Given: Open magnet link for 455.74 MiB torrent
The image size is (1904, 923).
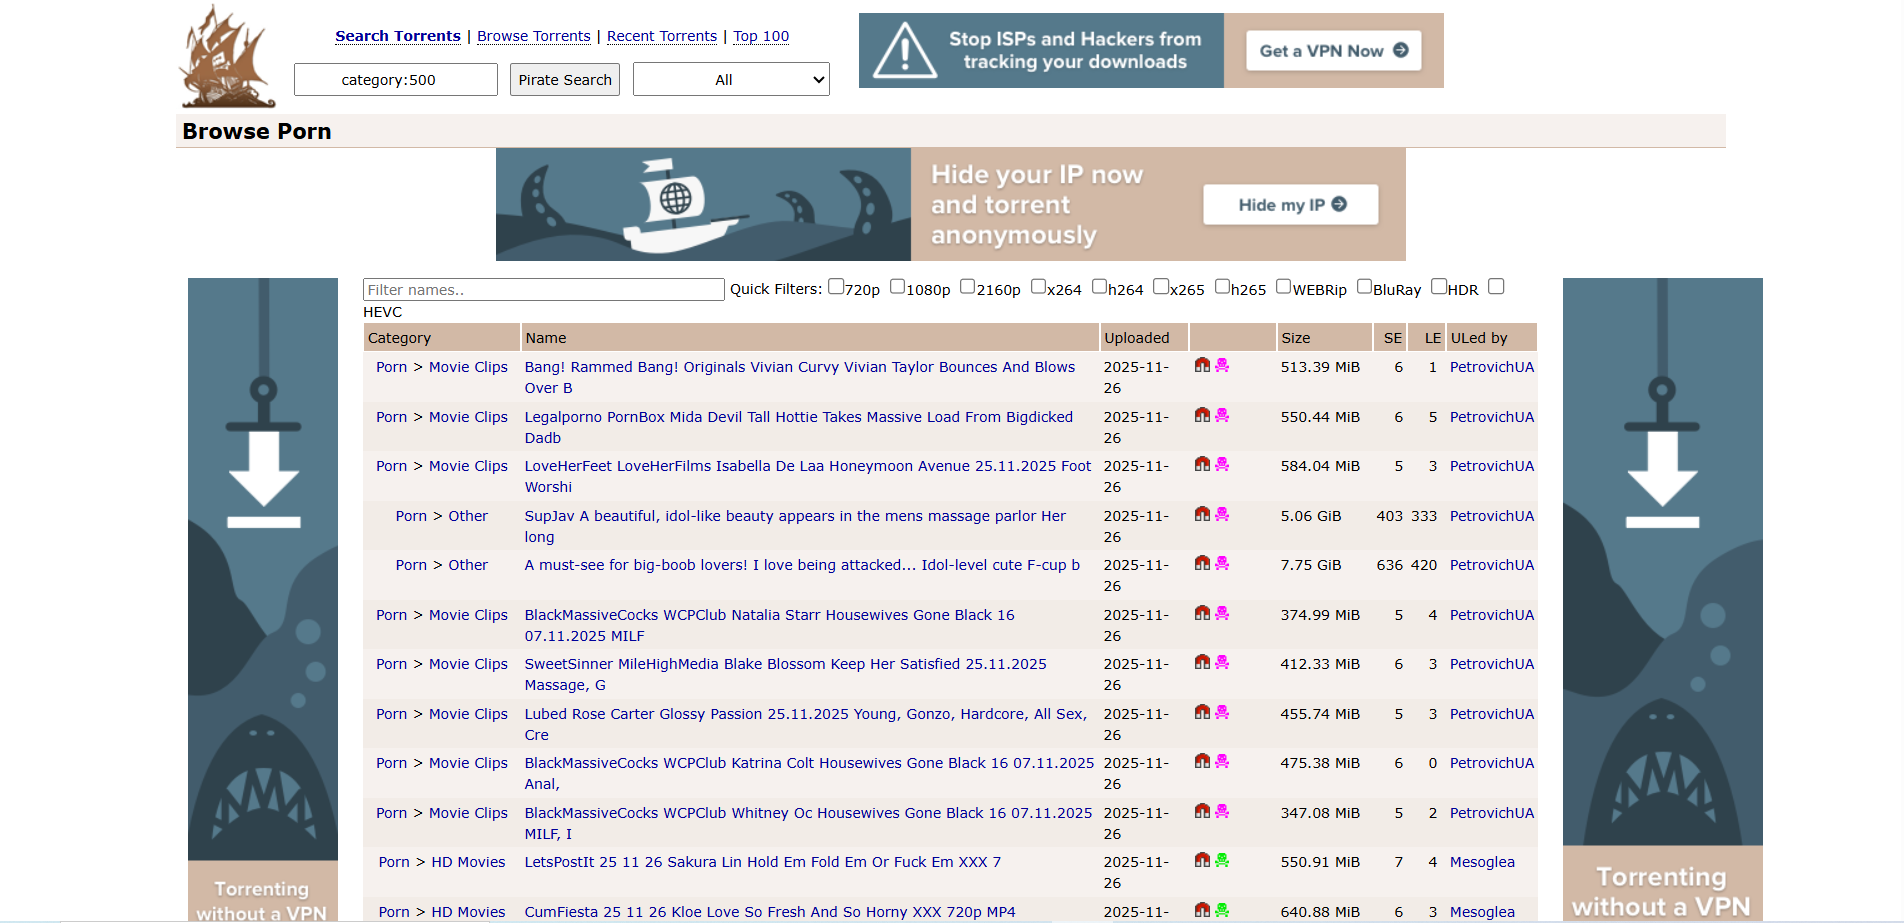Looking at the screenshot, I should coord(1202,712).
